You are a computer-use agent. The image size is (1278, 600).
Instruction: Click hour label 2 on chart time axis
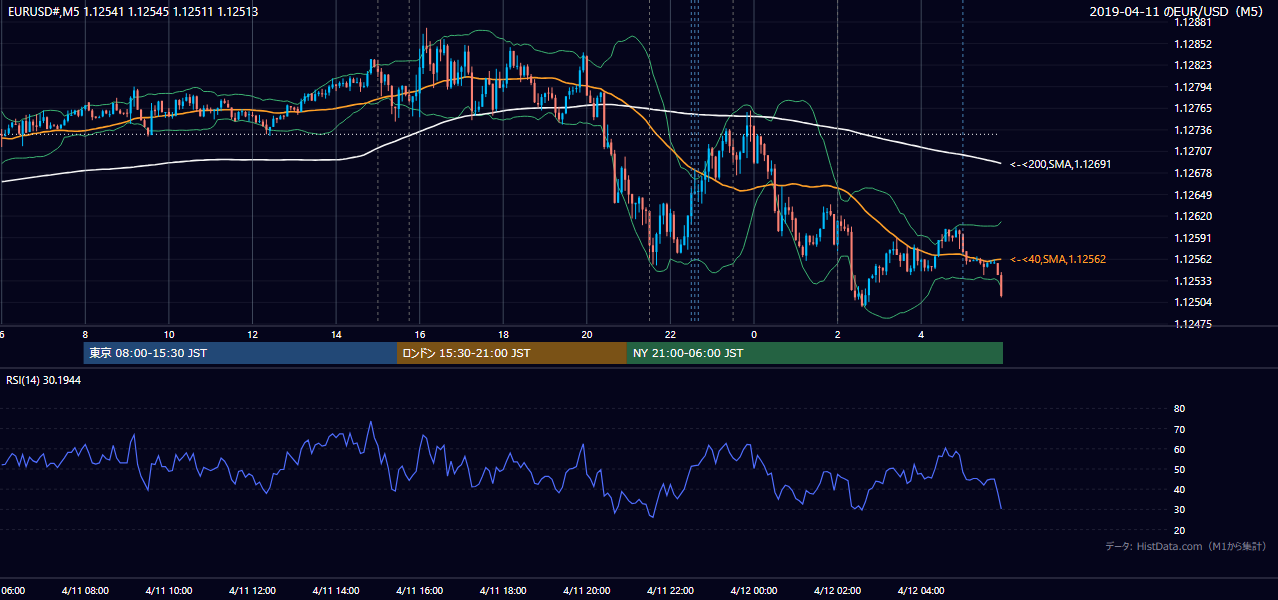pos(837,334)
